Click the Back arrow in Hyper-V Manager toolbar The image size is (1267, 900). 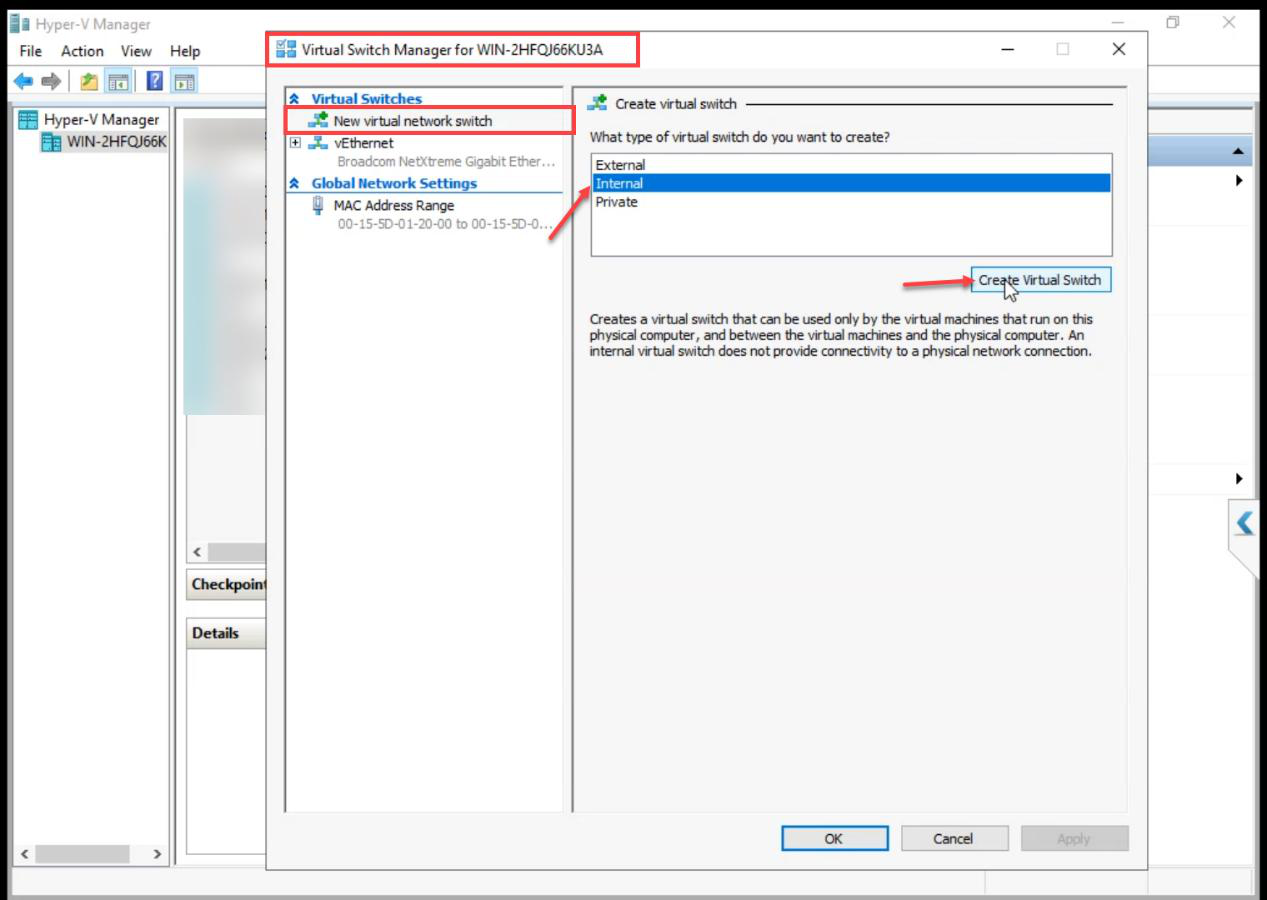pos(23,81)
